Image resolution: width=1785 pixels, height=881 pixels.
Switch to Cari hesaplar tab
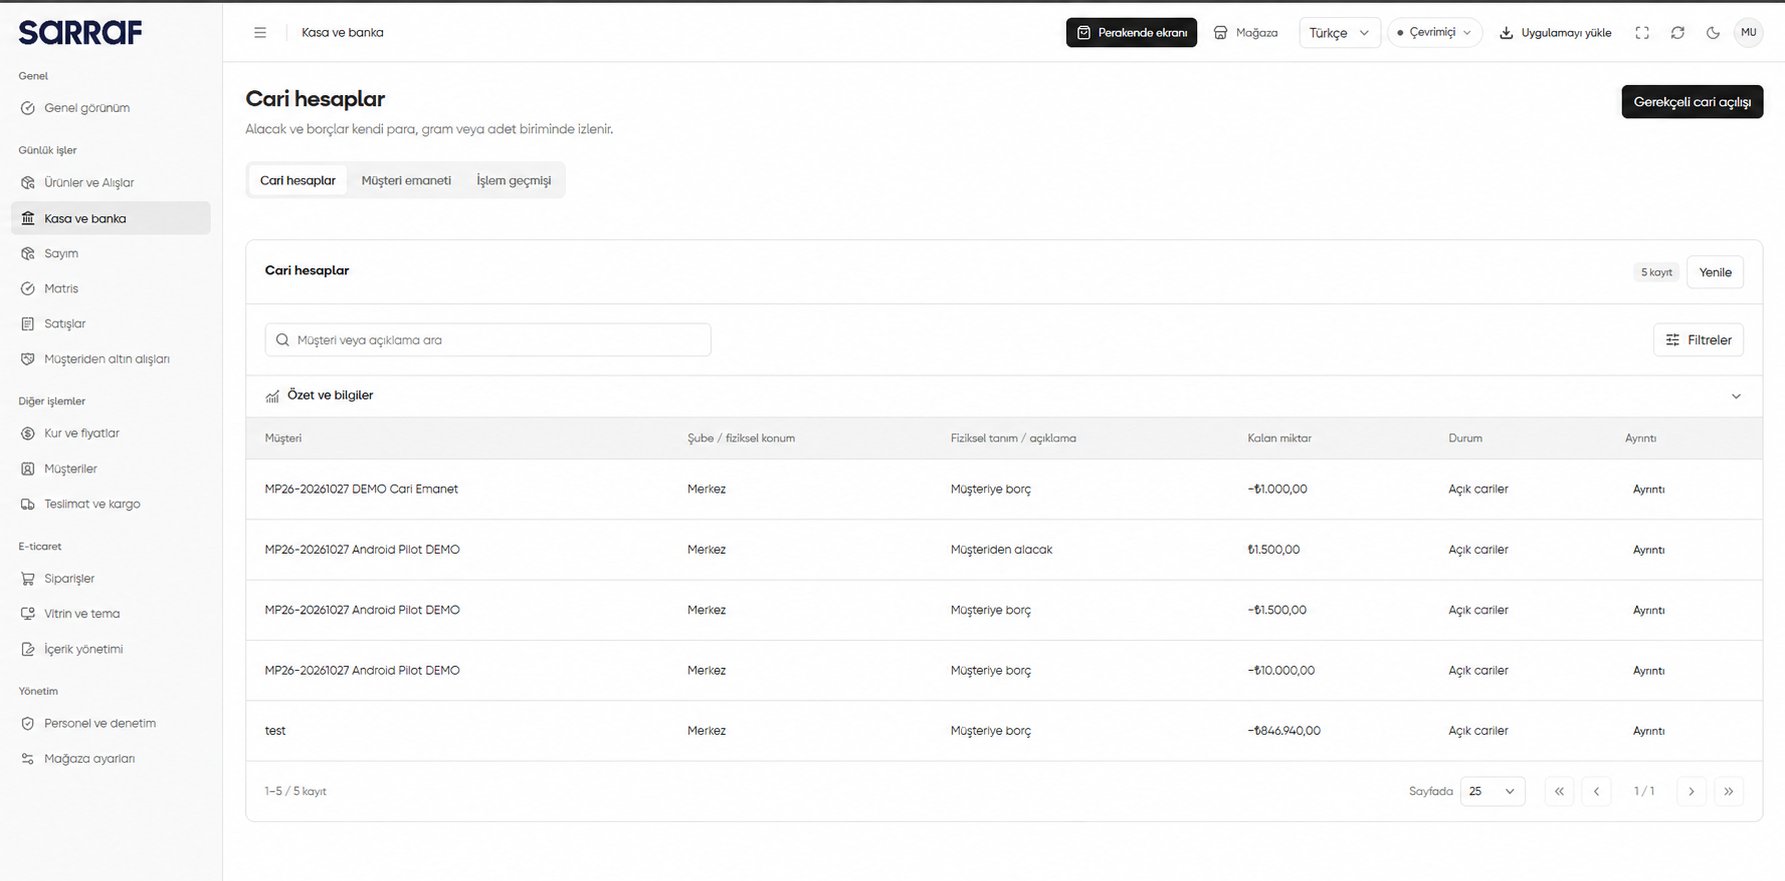[298, 181]
